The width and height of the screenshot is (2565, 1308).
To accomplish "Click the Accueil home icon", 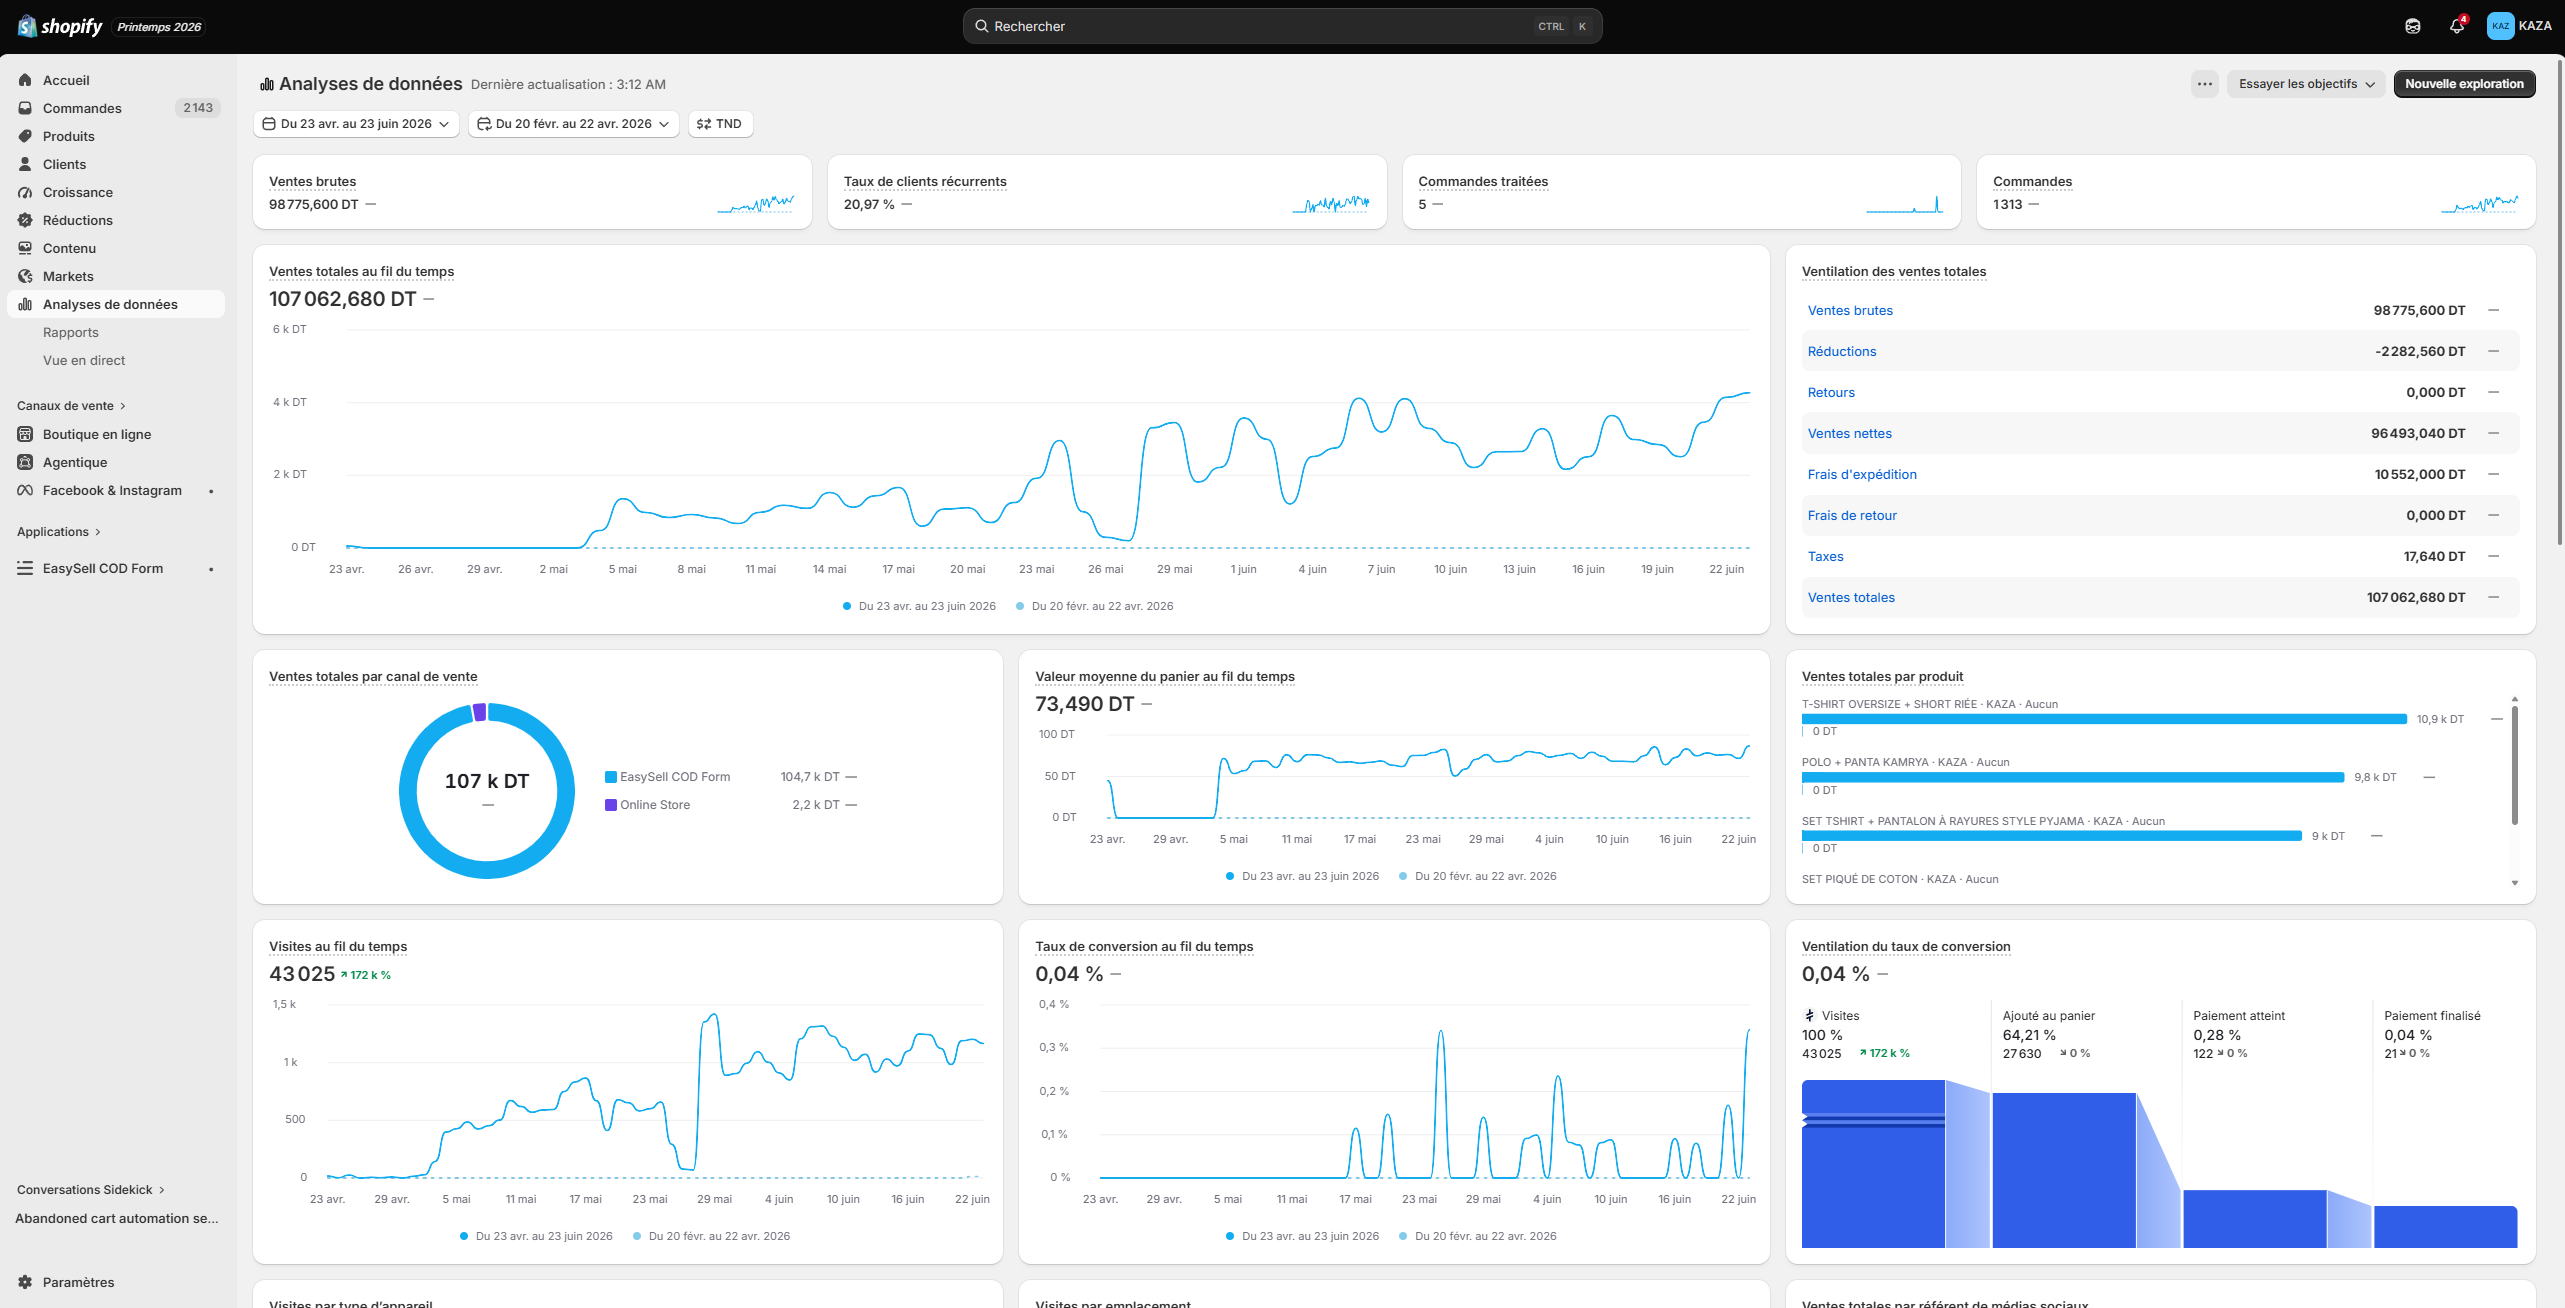I will [25, 80].
